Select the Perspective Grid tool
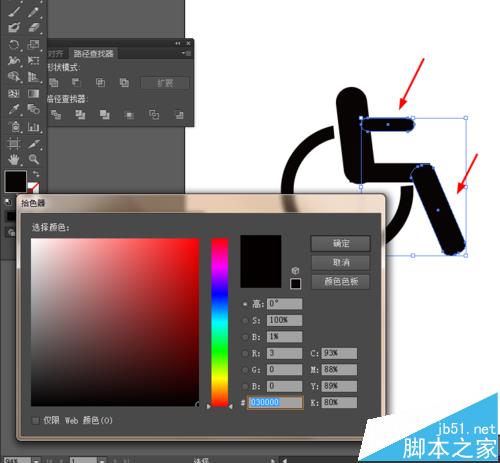The image size is (500, 463). pyautogui.click(x=33, y=77)
